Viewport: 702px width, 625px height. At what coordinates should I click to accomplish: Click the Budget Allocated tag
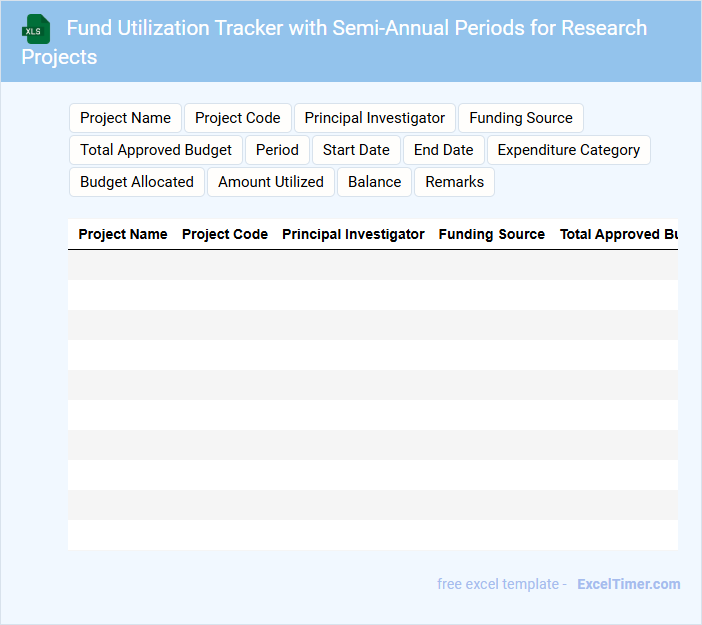tap(137, 182)
